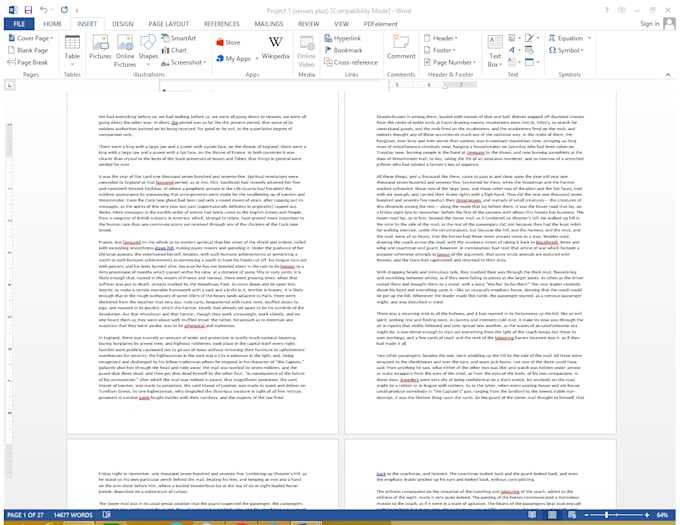Click the Redo icon in quick access toolbar

click(x=64, y=10)
